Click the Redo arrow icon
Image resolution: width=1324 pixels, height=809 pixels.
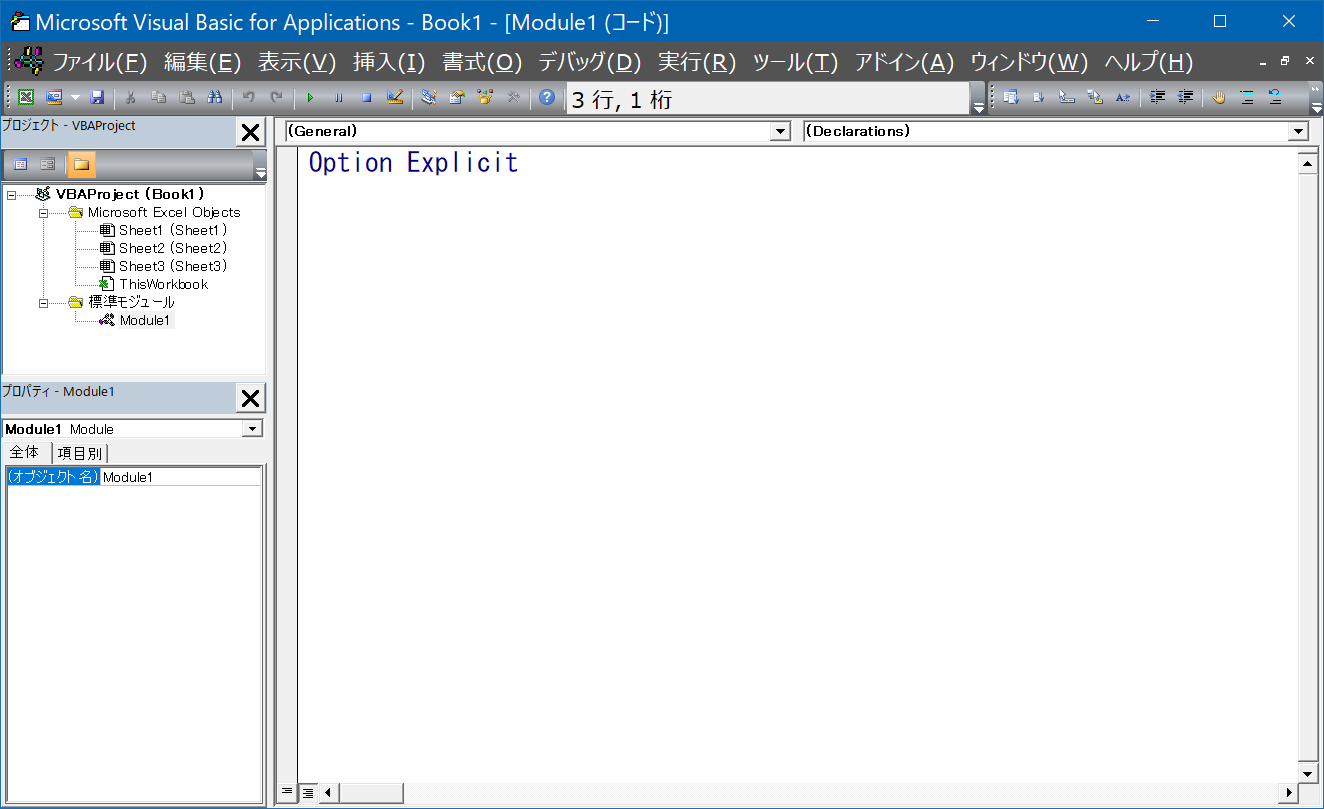(x=276, y=97)
